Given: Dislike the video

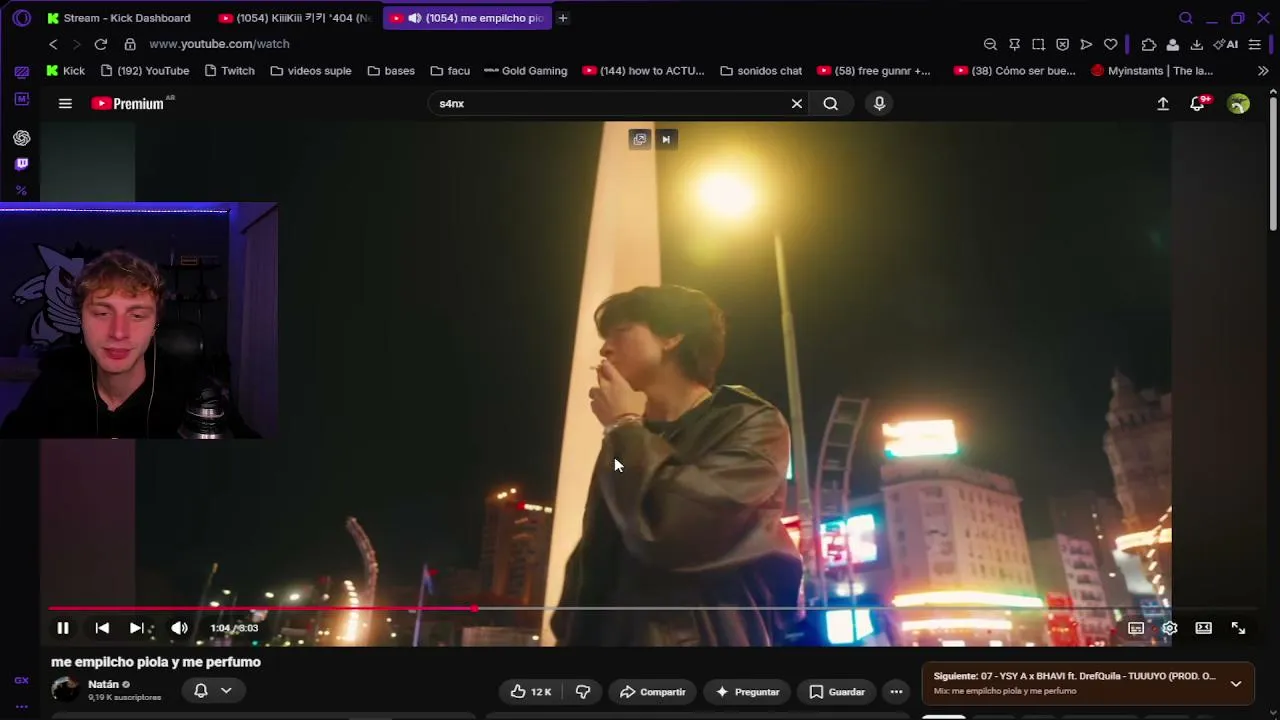Looking at the screenshot, I should [583, 692].
